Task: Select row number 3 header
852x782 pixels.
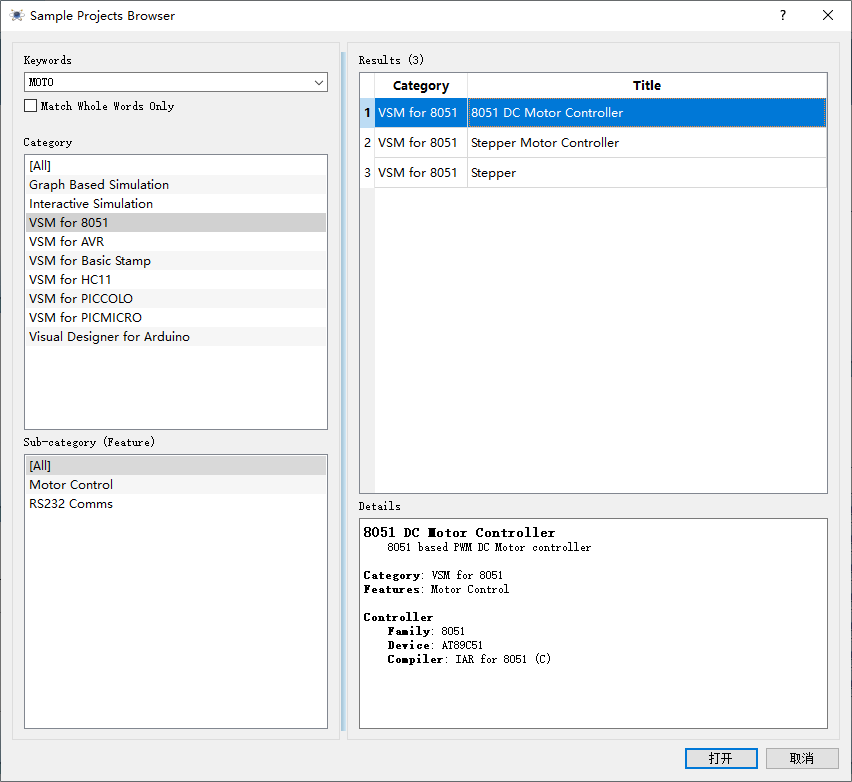Action: pos(367,173)
